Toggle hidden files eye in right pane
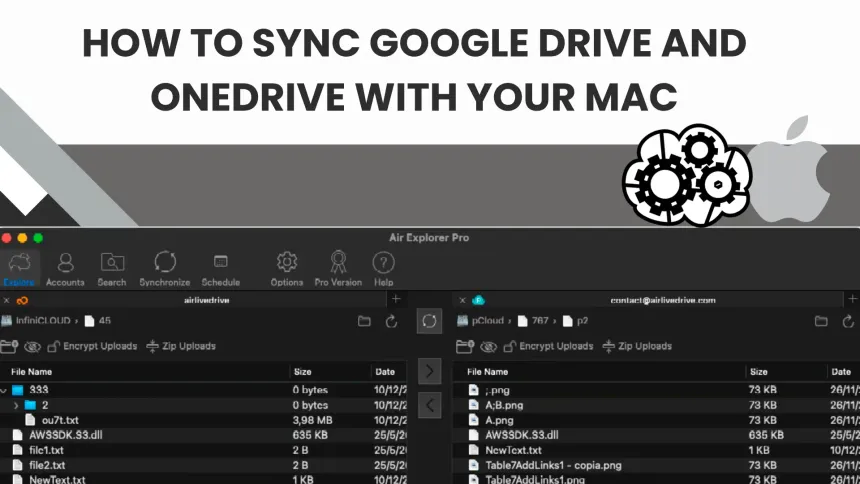Viewport: 860px width, 484px height. click(x=488, y=346)
